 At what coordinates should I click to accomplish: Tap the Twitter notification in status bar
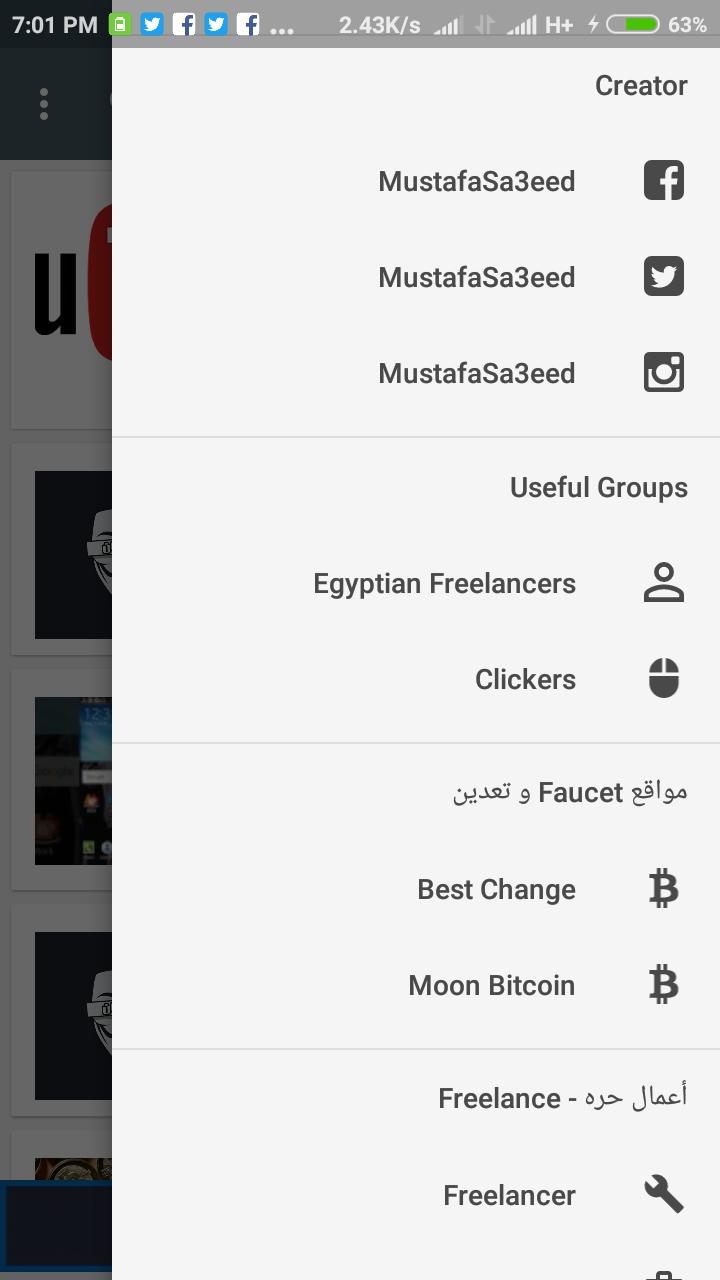click(152, 24)
